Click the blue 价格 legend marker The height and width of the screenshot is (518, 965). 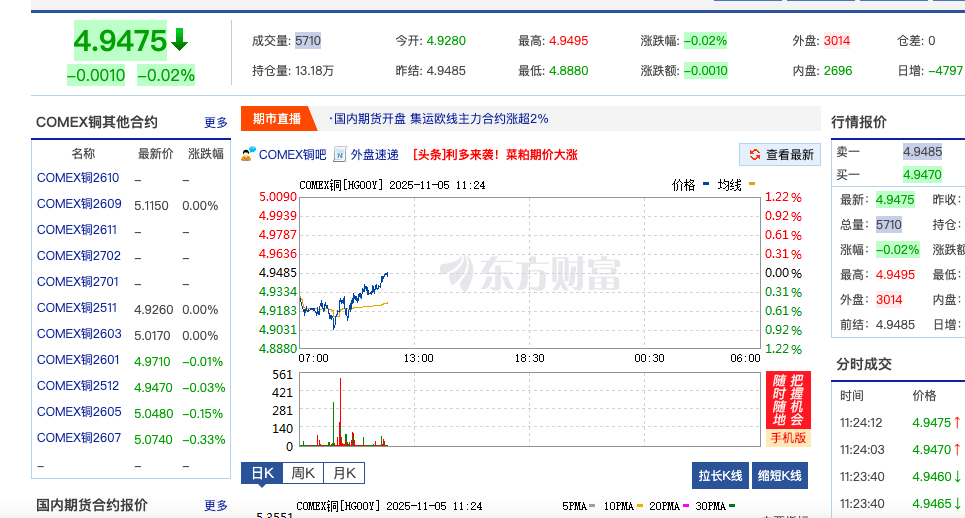[x=706, y=183]
